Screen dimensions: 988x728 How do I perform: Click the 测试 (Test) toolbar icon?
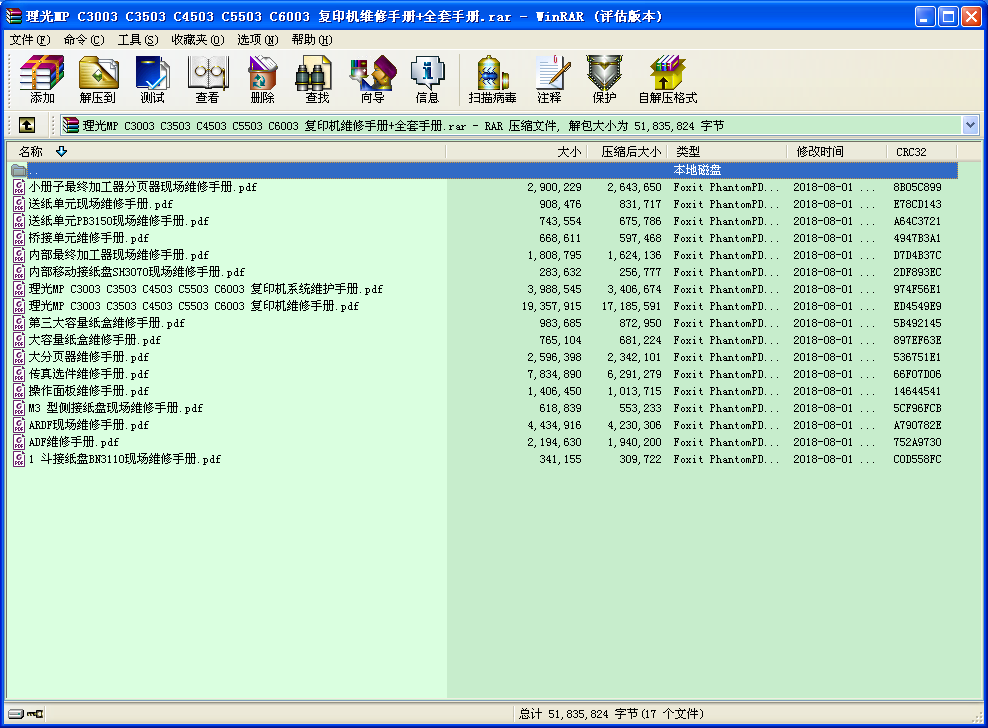point(152,79)
